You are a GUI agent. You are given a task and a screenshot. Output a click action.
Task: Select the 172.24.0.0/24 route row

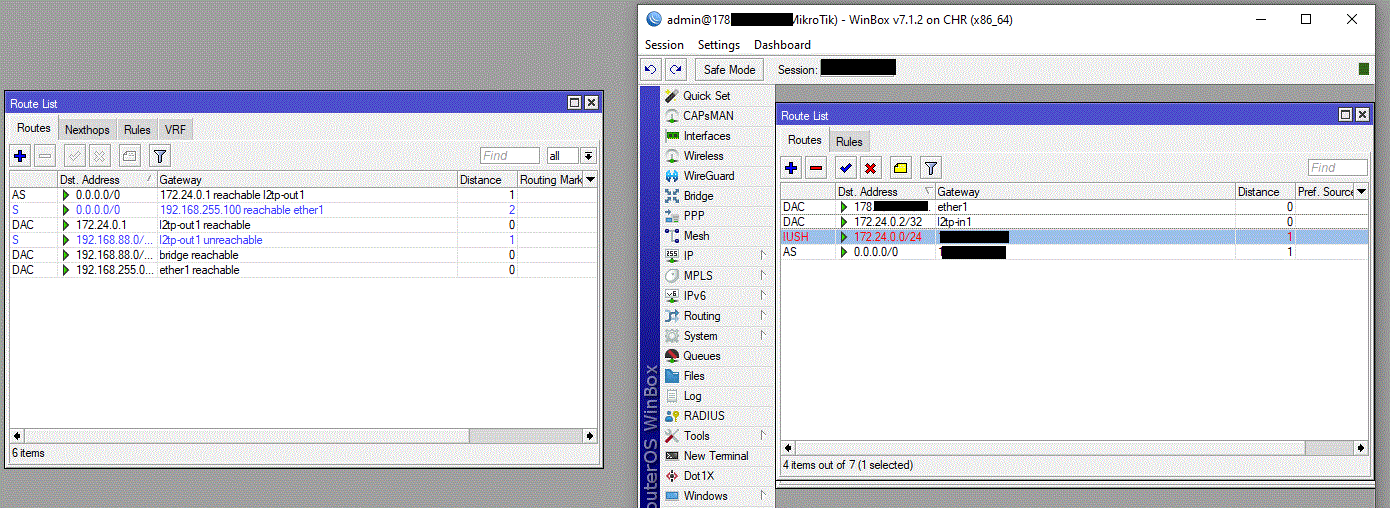click(1075, 237)
